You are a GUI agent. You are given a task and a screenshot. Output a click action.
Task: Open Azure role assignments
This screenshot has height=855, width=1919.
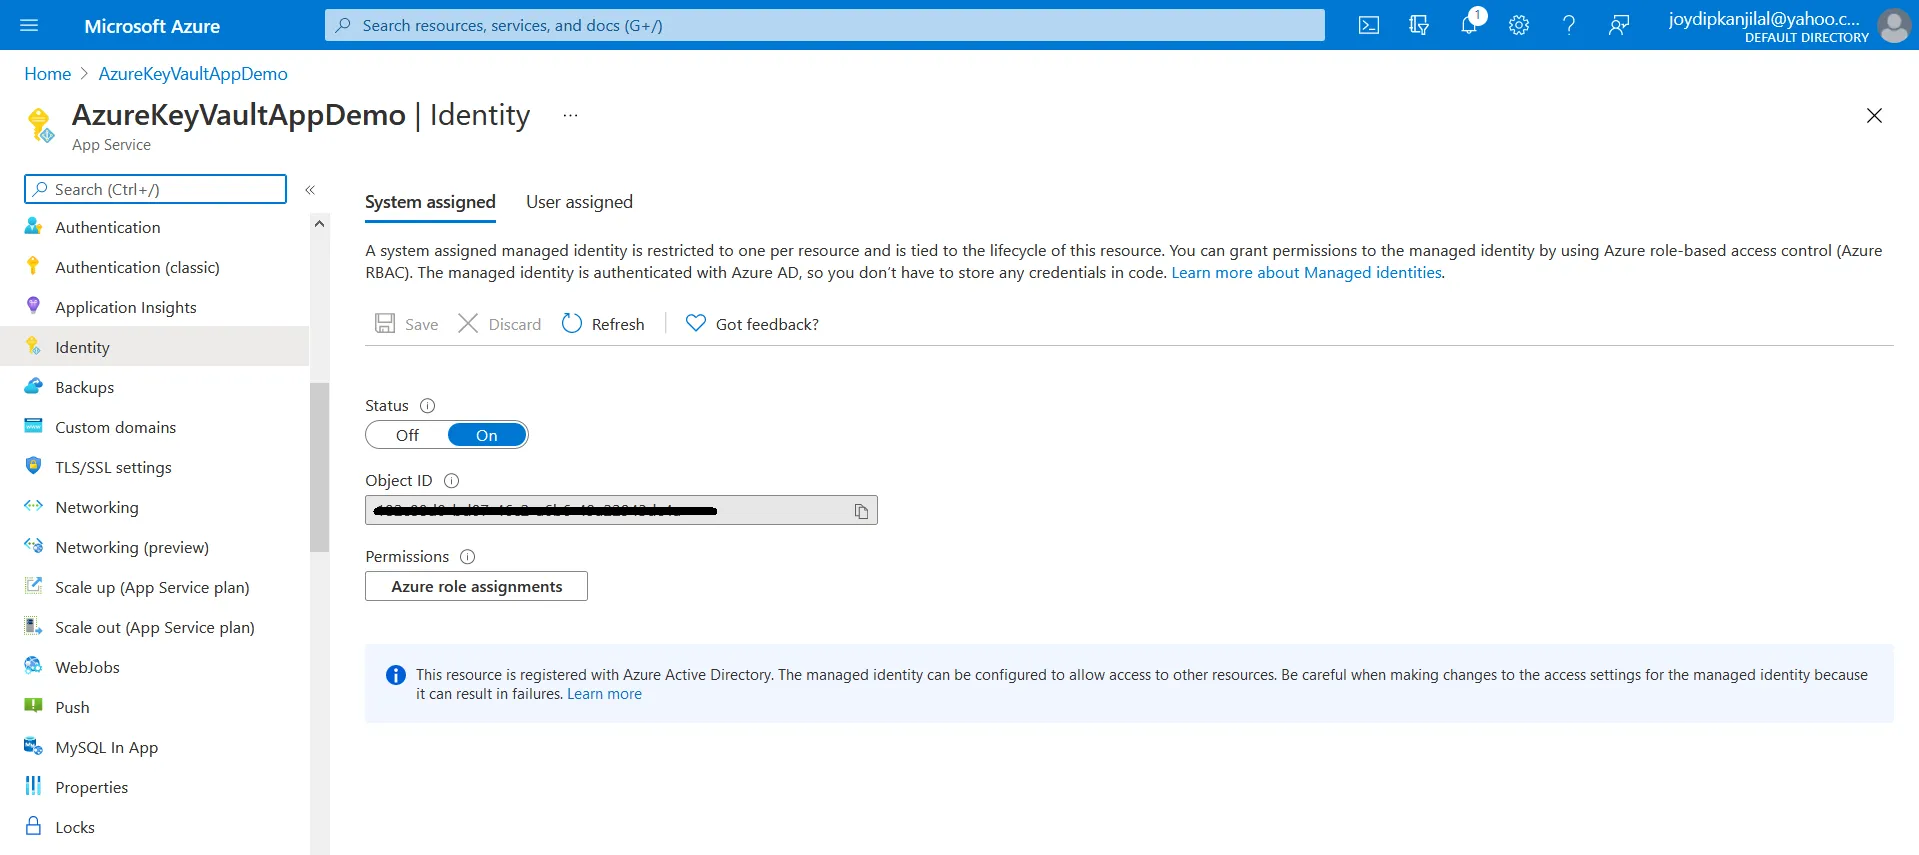476,586
